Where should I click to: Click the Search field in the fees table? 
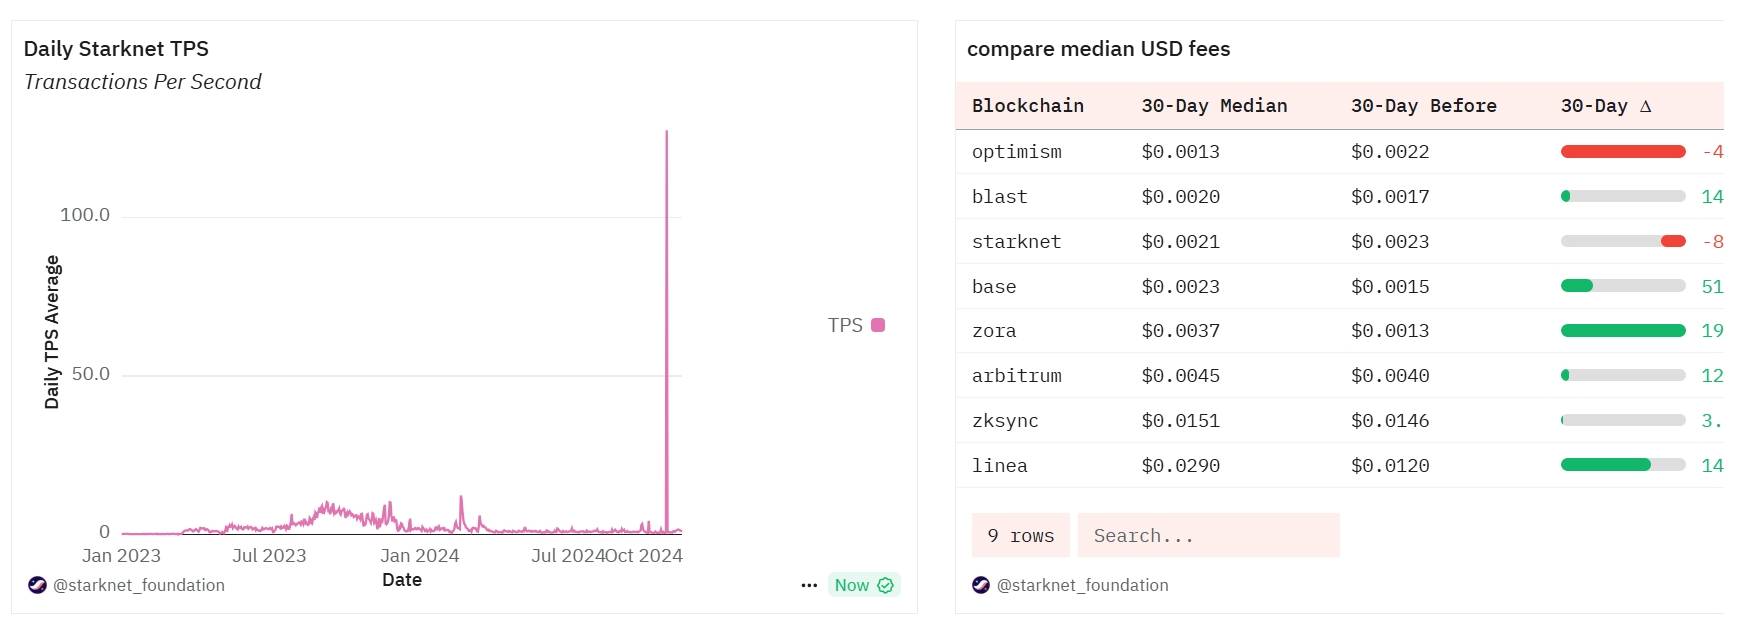[x=1209, y=535]
